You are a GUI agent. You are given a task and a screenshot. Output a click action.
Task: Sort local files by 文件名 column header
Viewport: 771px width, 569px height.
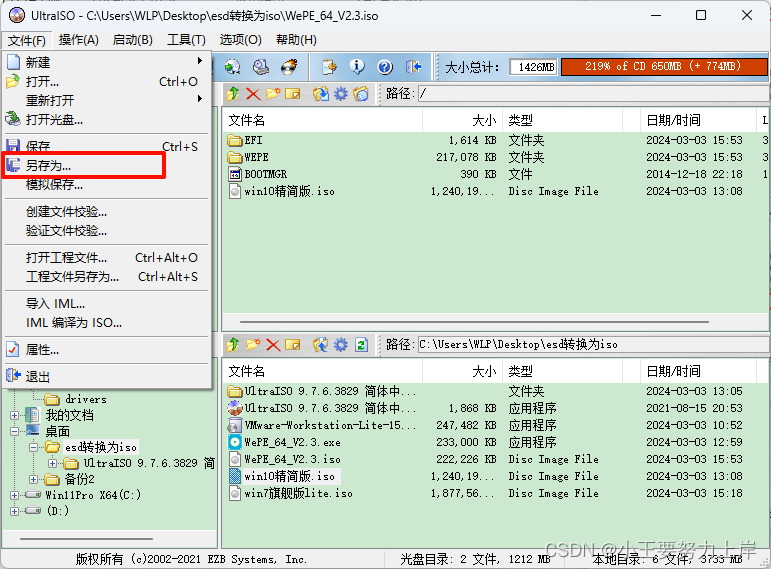tap(323, 371)
